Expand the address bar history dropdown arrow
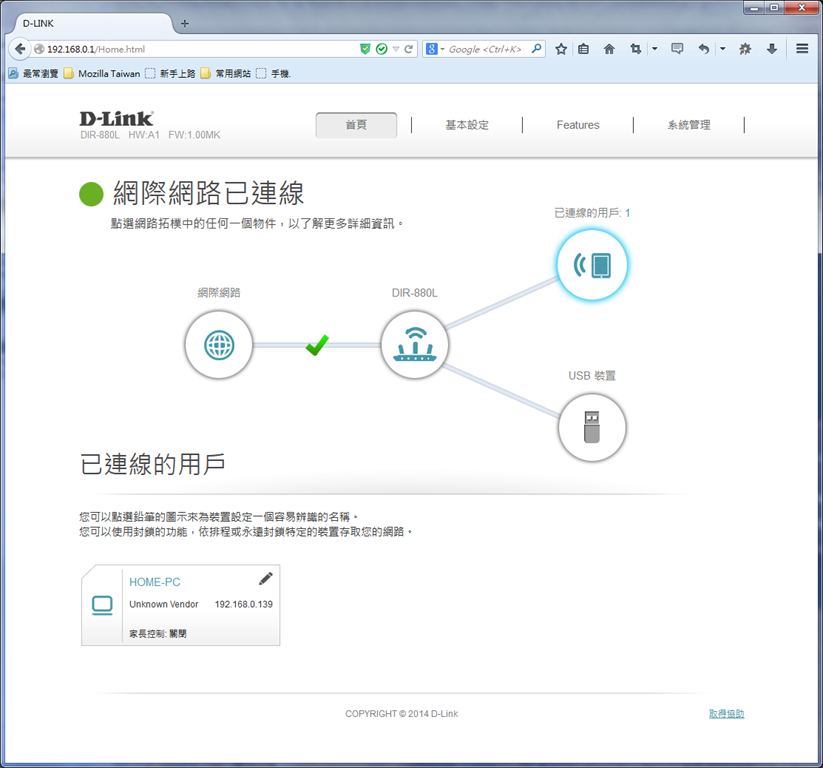Screen dimensions: 823x768 [x=396, y=49]
